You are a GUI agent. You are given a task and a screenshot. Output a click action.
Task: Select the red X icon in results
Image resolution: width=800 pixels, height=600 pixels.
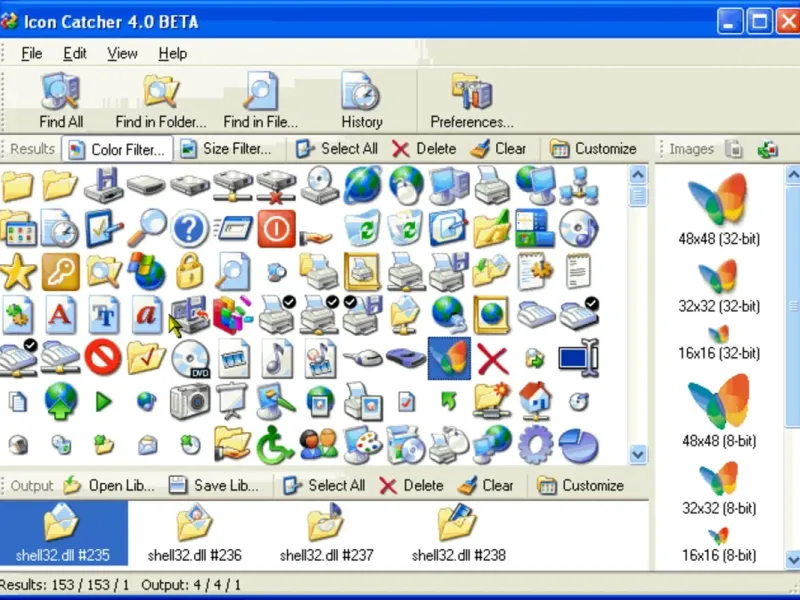click(492, 359)
